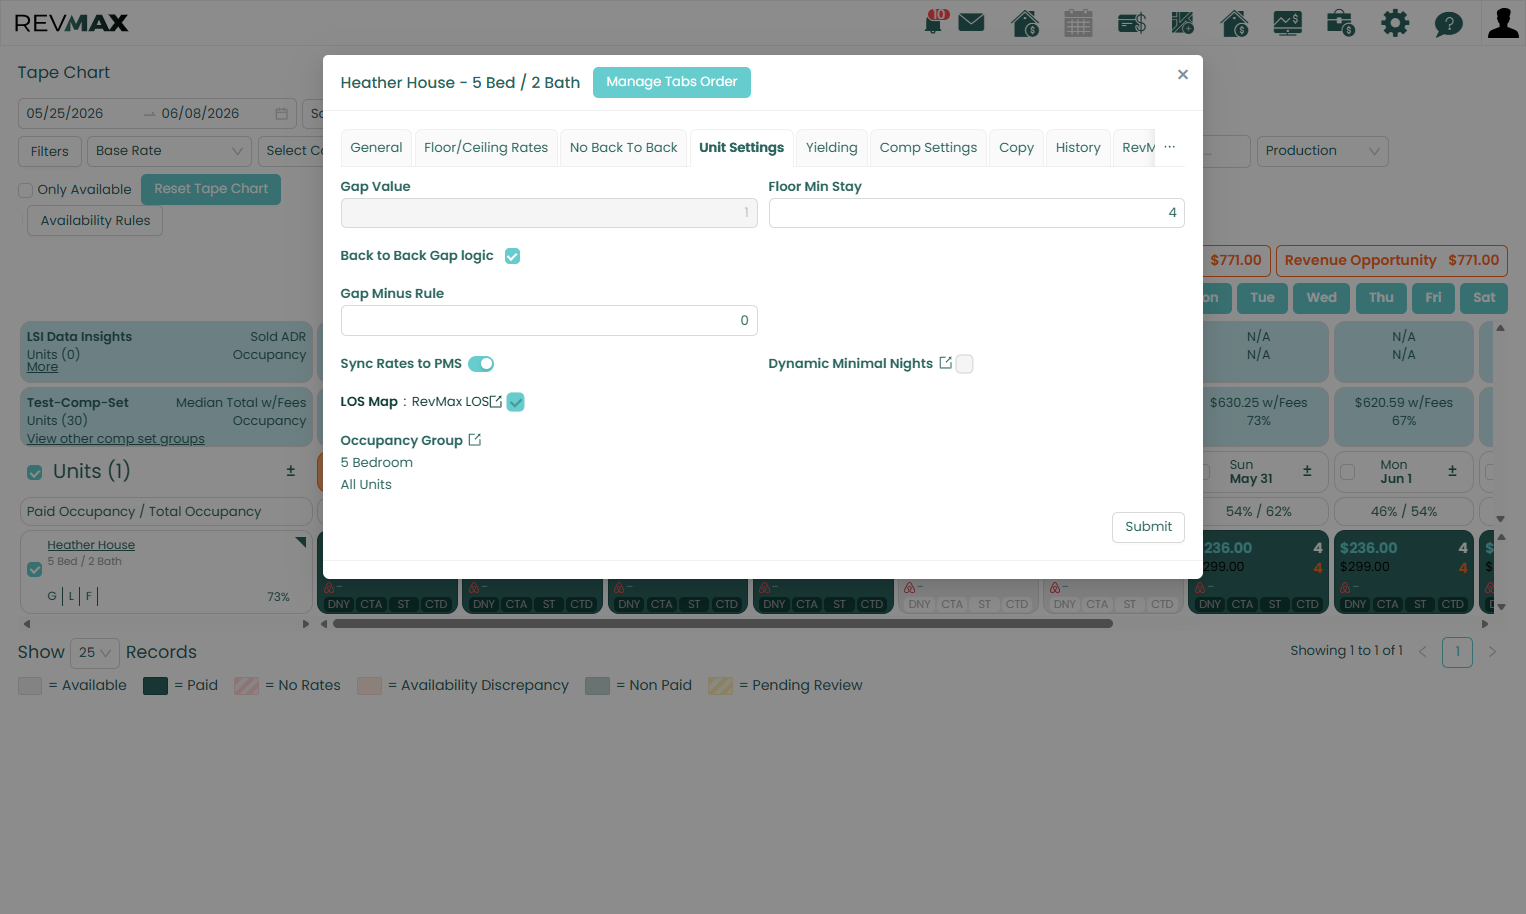
Task: Open the Comp Settings tab
Action: pyautogui.click(x=928, y=148)
